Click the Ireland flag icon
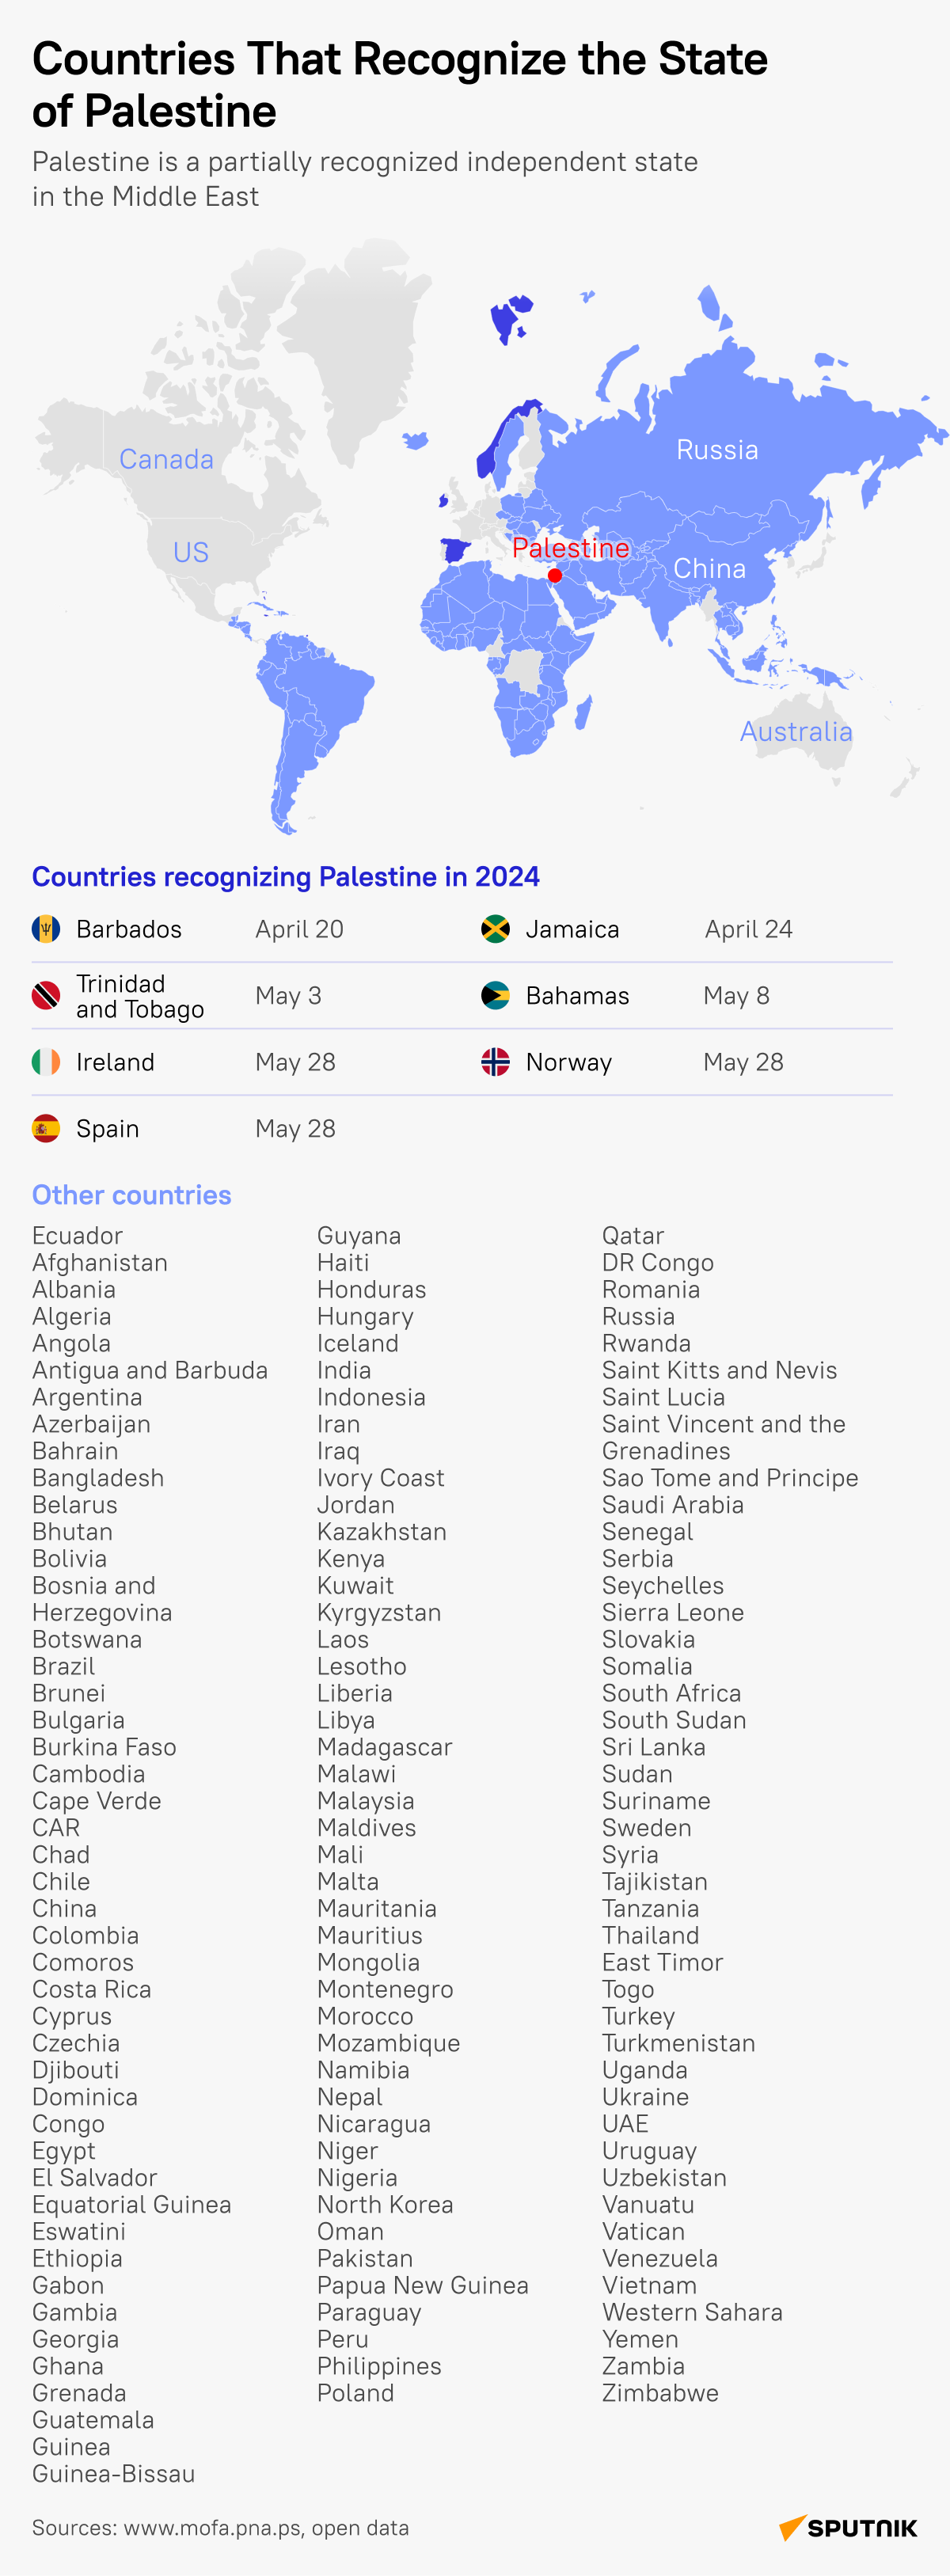 pos(46,1062)
